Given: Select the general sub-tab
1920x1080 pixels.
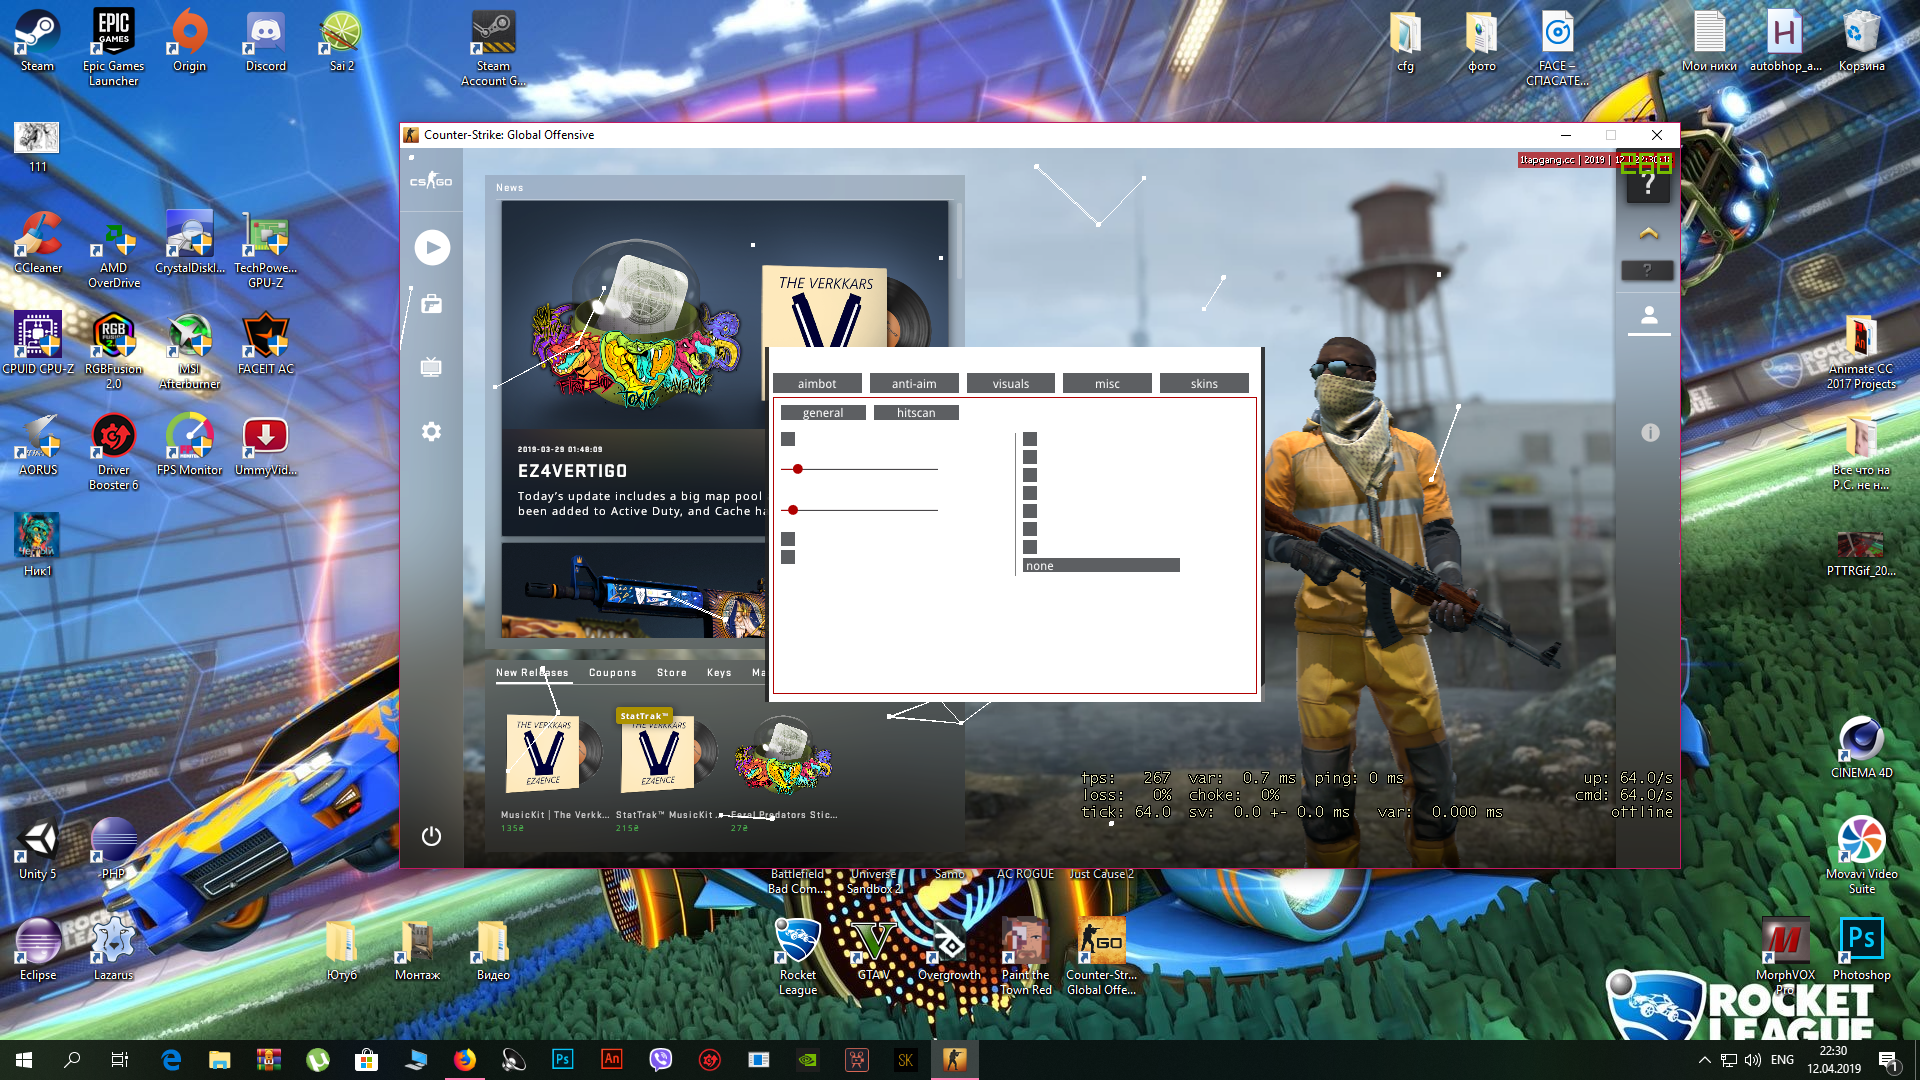Looking at the screenshot, I should pyautogui.click(x=823, y=413).
